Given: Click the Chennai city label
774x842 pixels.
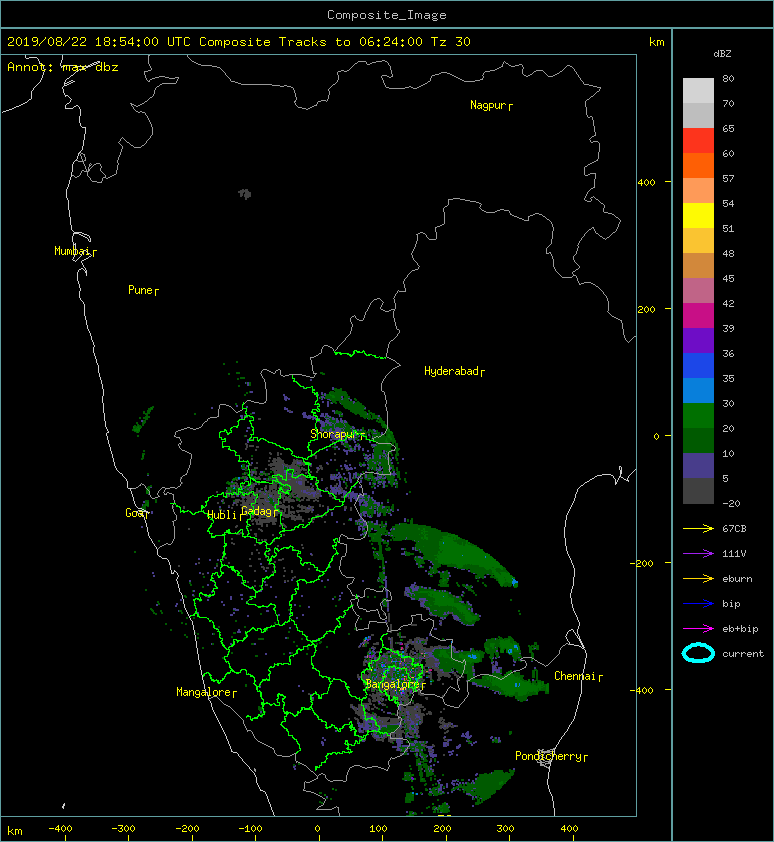Looking at the screenshot, I should [x=575, y=676].
